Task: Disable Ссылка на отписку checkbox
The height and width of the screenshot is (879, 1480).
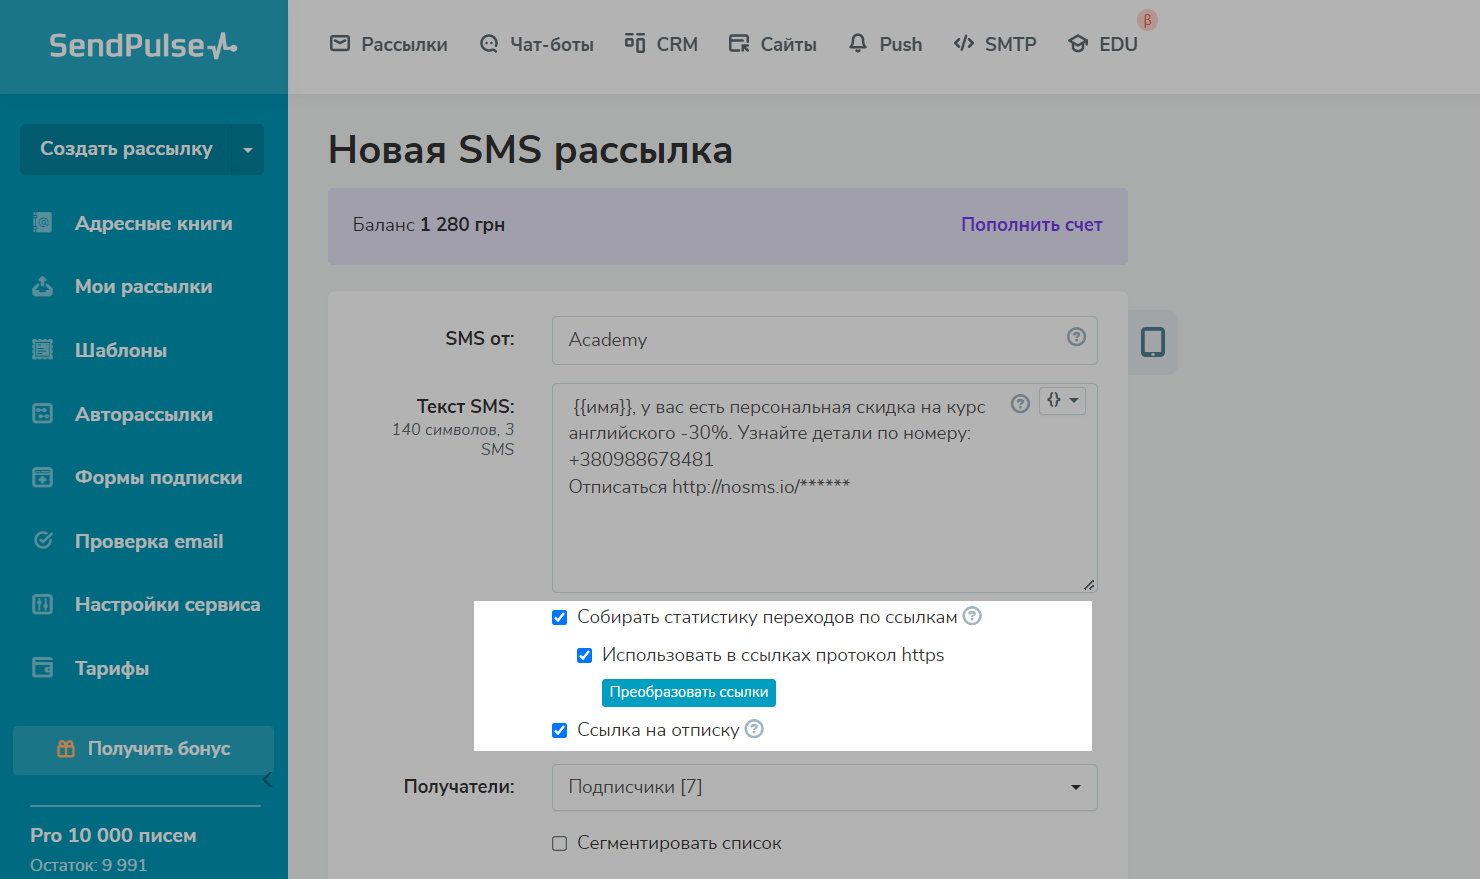Action: pyautogui.click(x=560, y=730)
